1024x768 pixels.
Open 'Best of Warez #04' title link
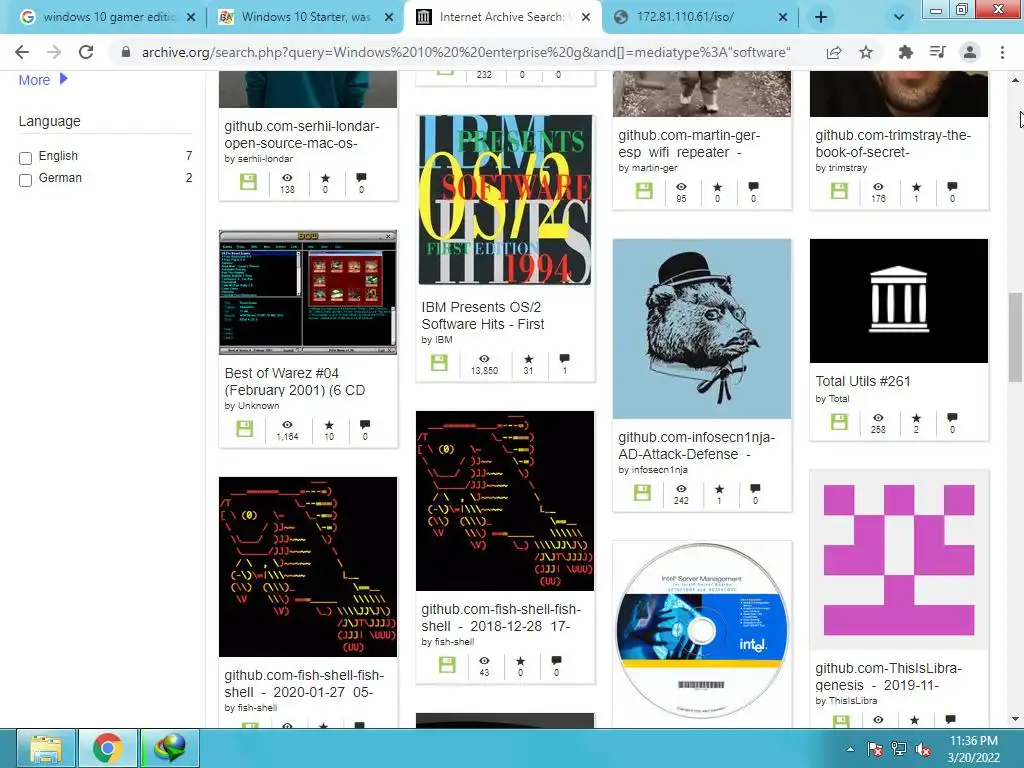pos(295,381)
